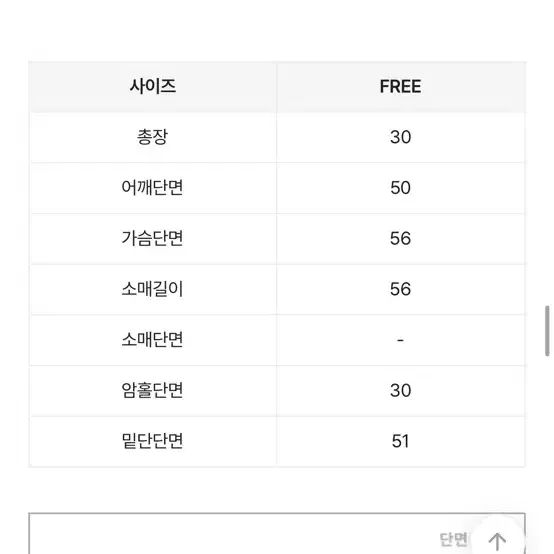Click the 어깨단면 row label
Image resolution: width=554 pixels, height=554 pixels.
tap(153, 188)
